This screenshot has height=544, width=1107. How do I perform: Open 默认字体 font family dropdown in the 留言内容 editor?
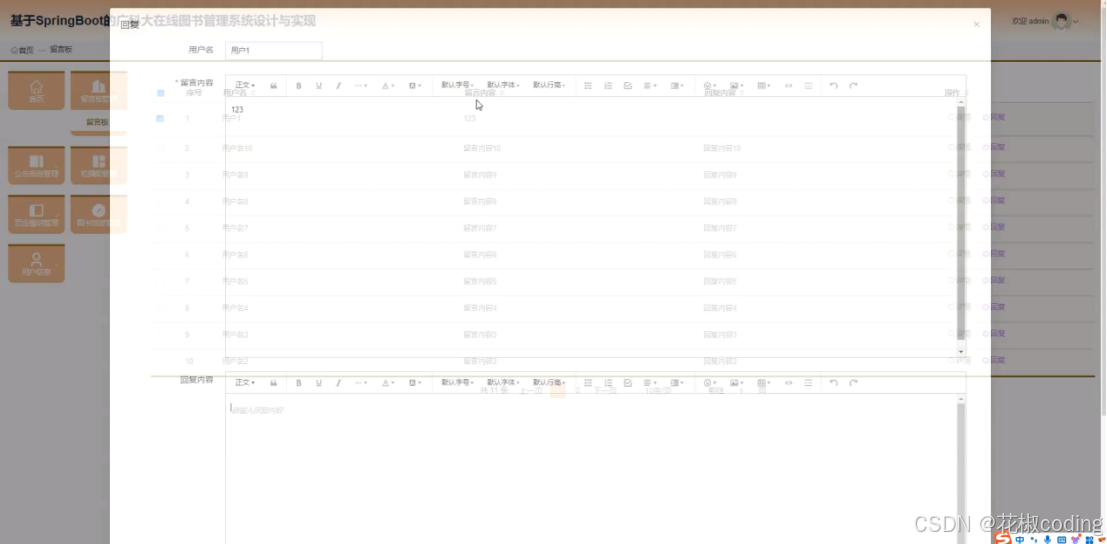point(503,85)
